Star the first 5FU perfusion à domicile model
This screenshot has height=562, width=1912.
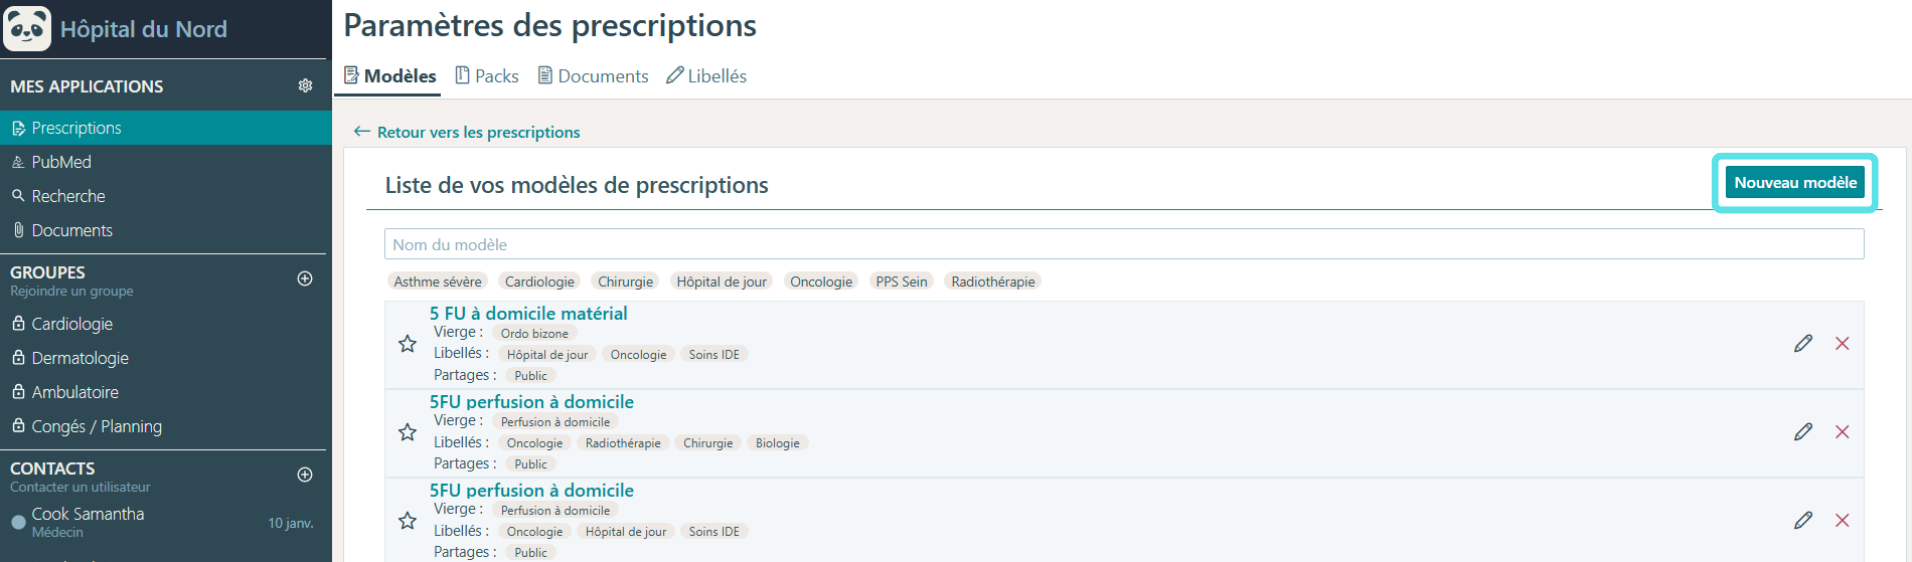[x=407, y=432]
